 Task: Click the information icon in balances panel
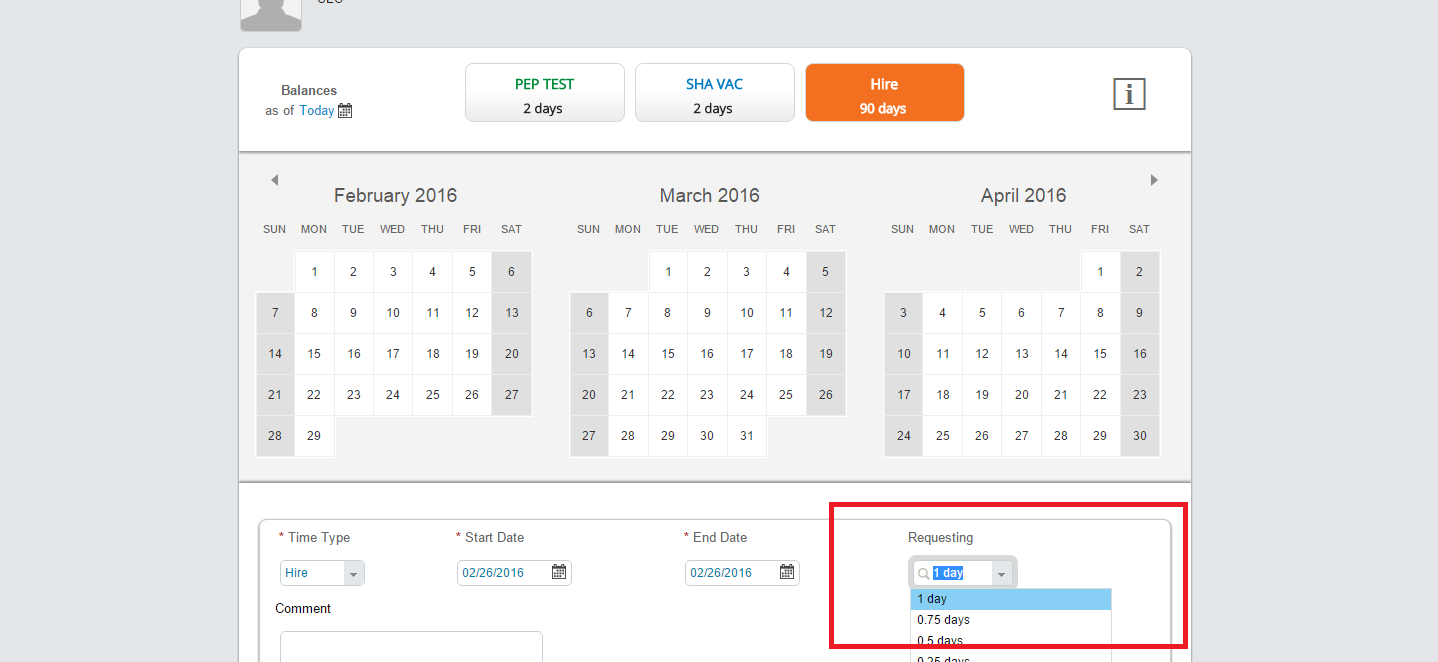[1129, 94]
